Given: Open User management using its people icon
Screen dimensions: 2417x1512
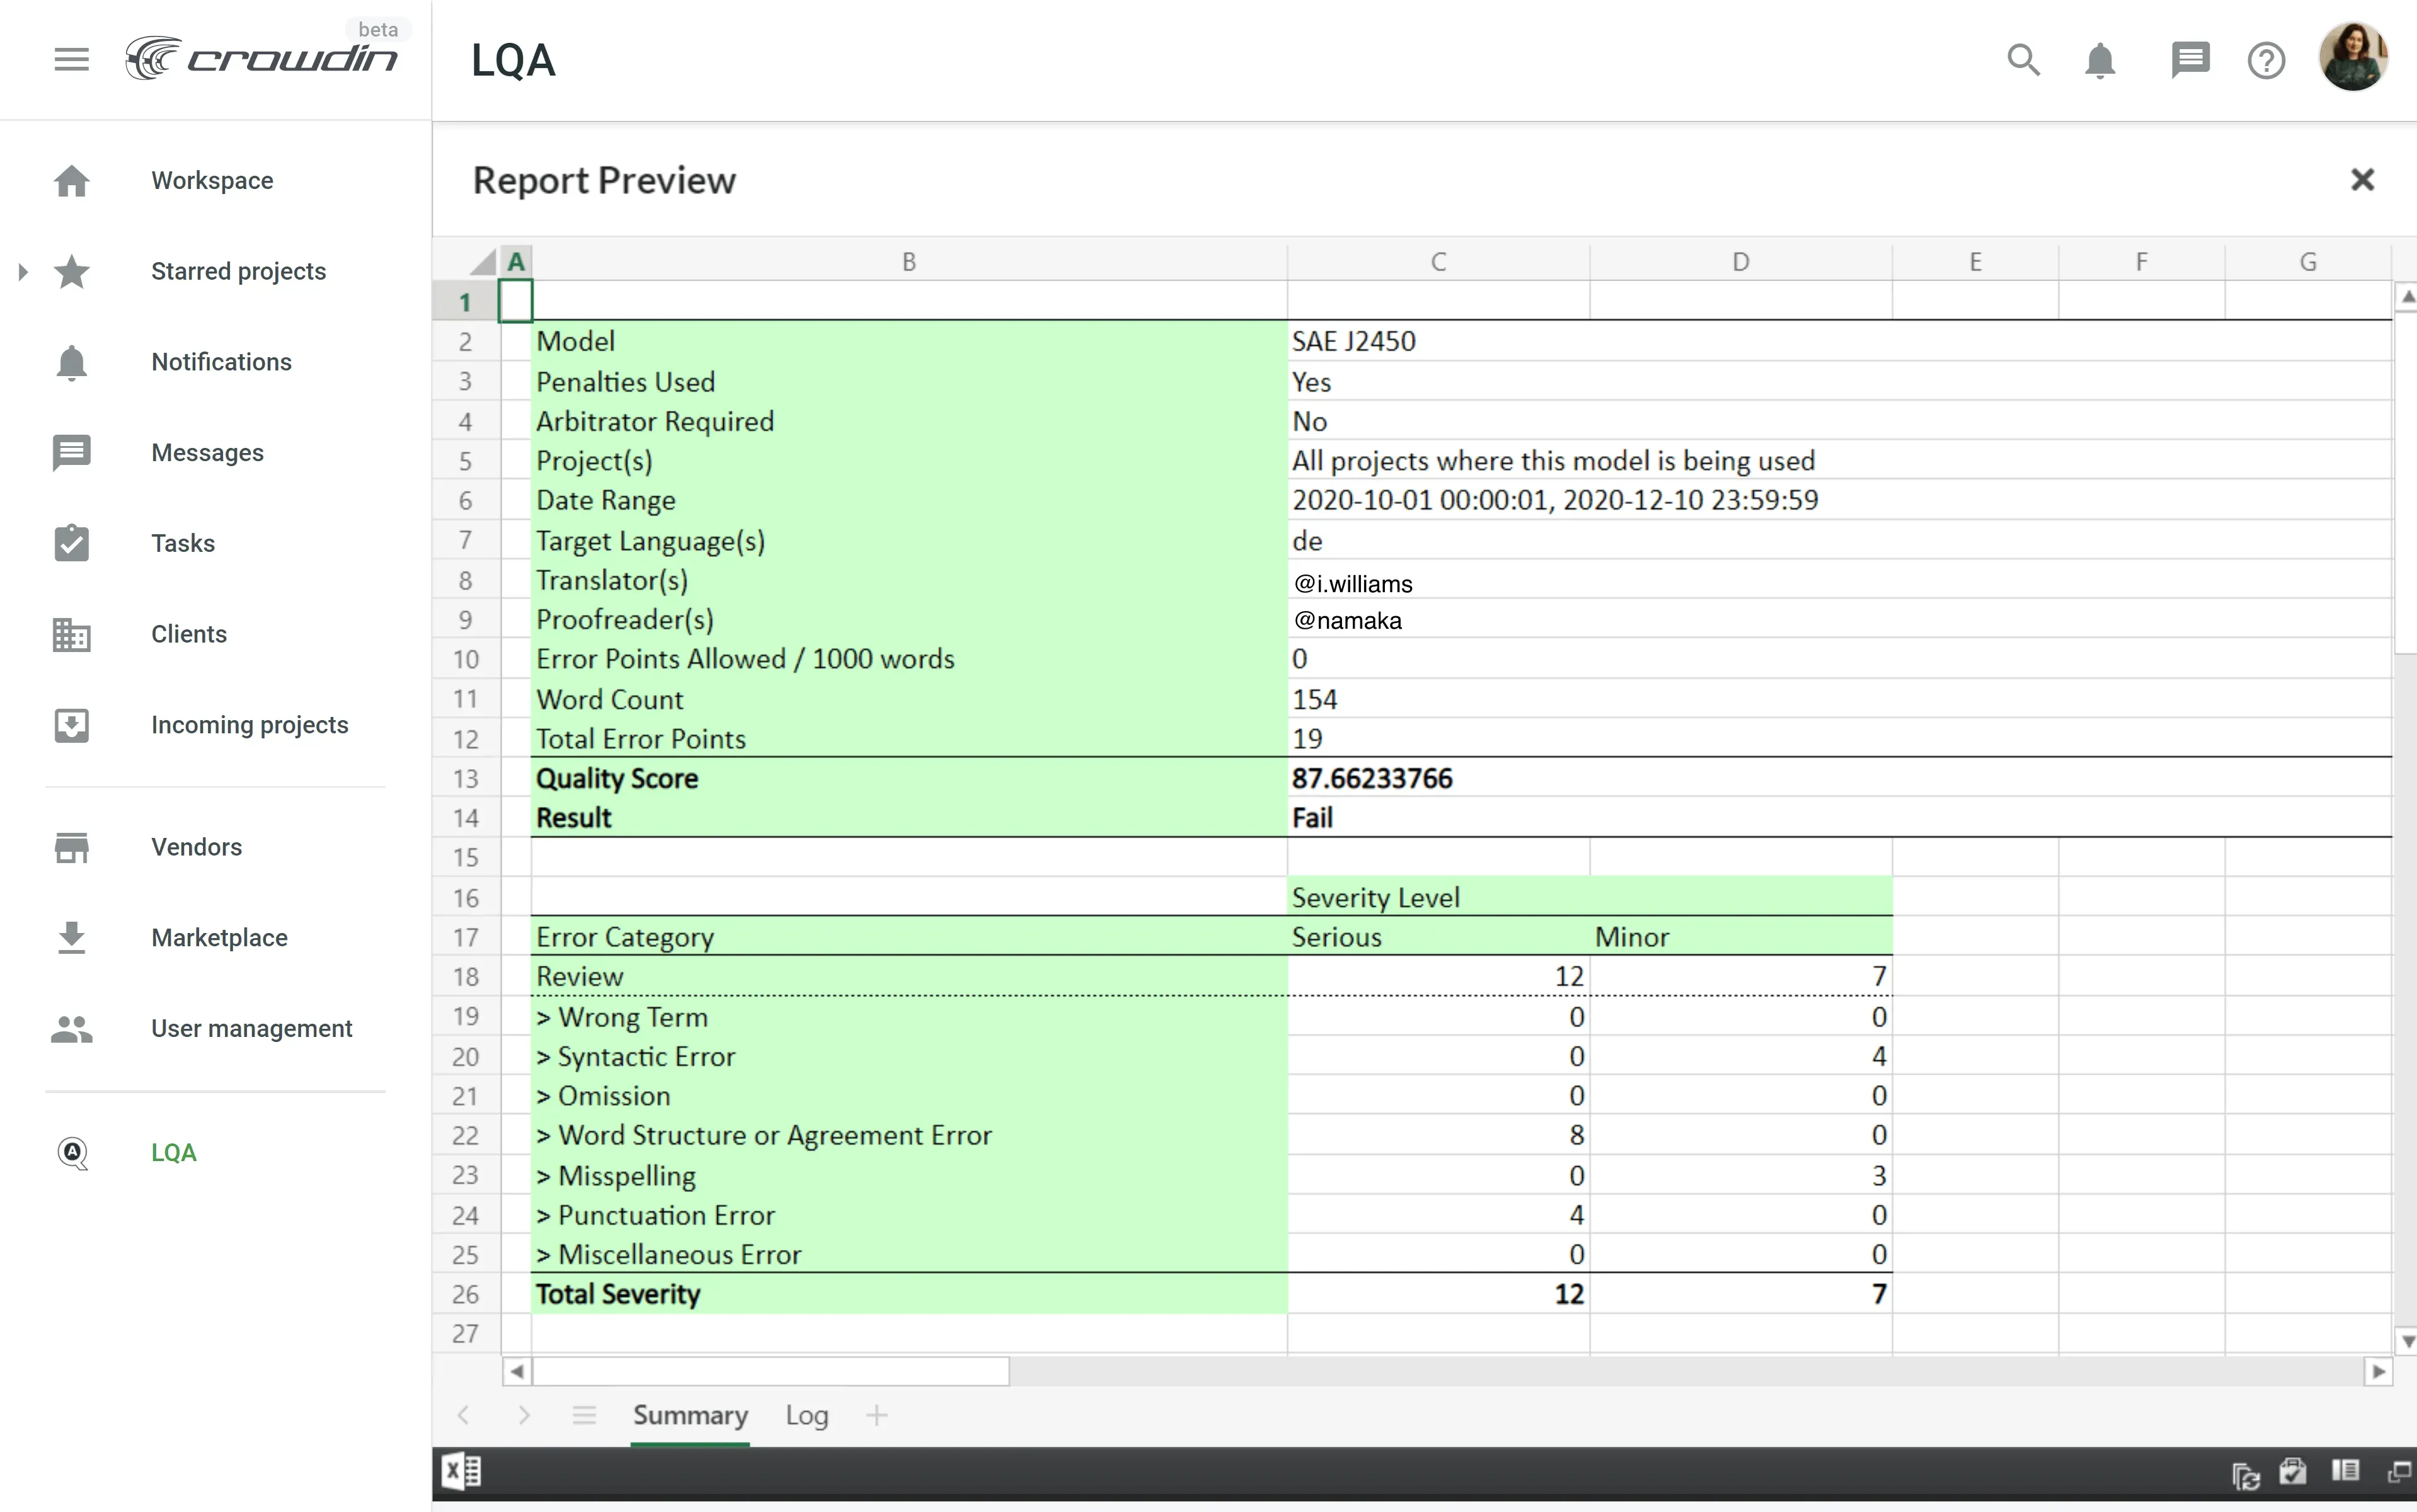Looking at the screenshot, I should click(71, 1029).
